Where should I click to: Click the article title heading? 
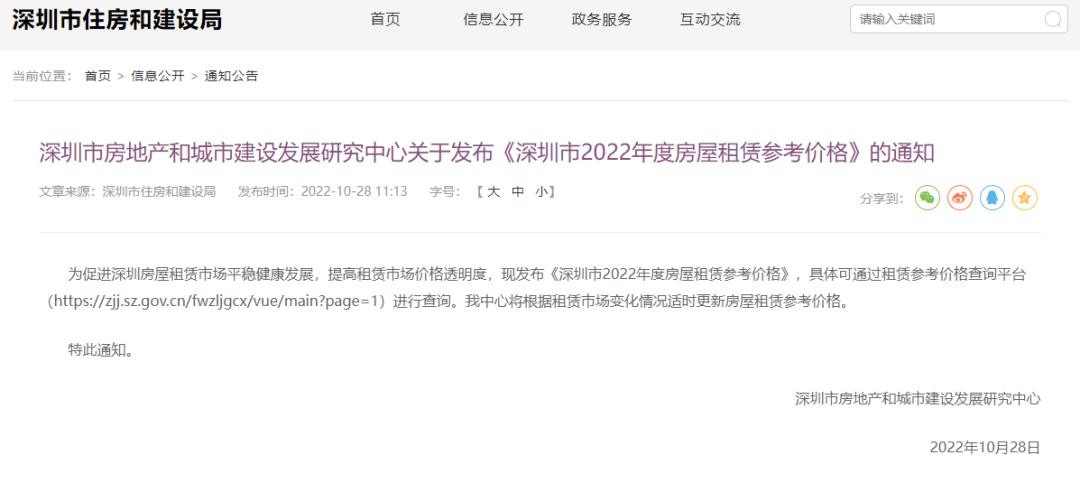(486, 153)
